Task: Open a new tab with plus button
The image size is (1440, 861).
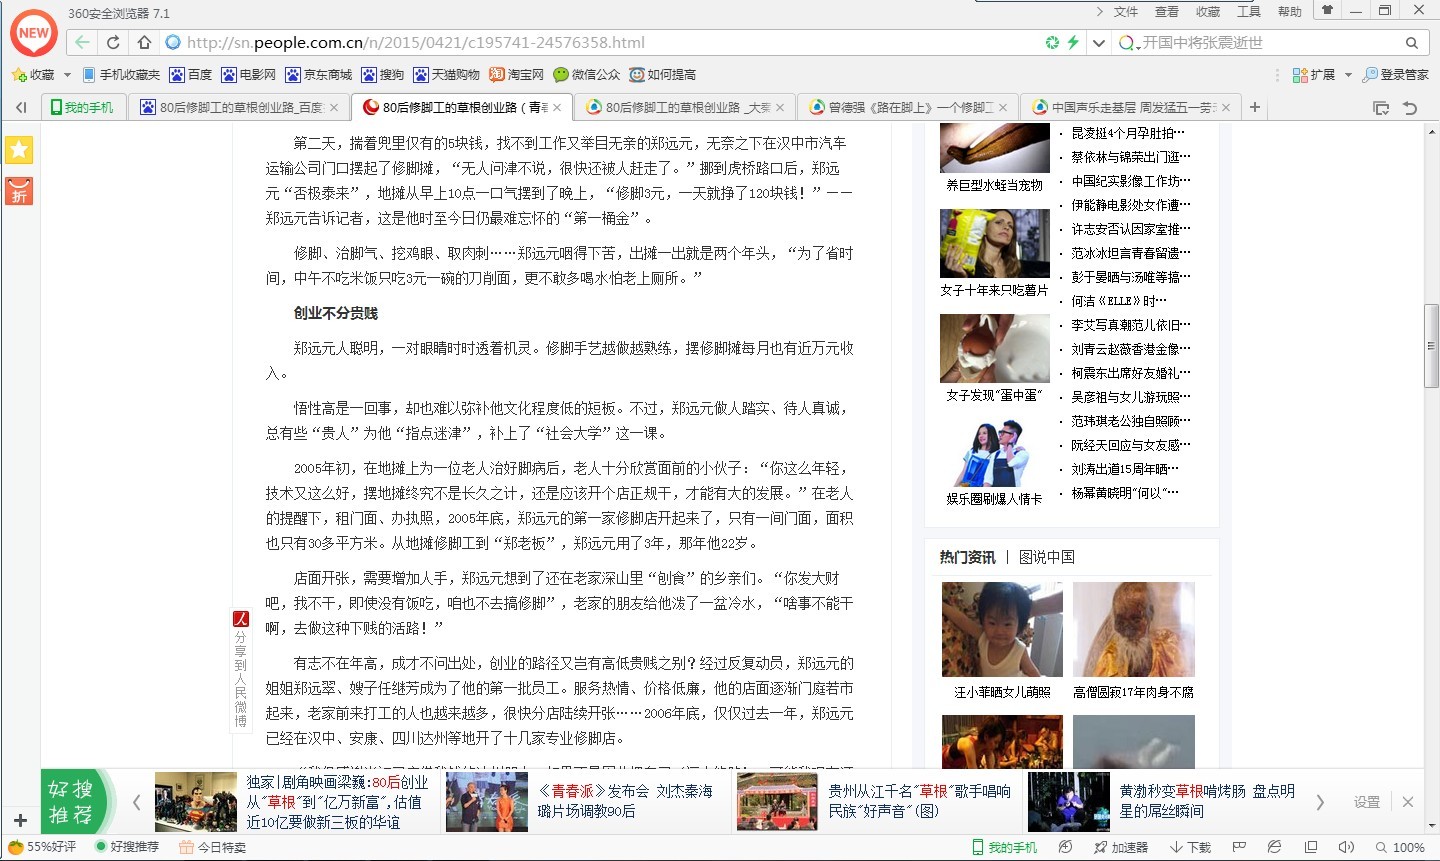Action: tap(1255, 107)
